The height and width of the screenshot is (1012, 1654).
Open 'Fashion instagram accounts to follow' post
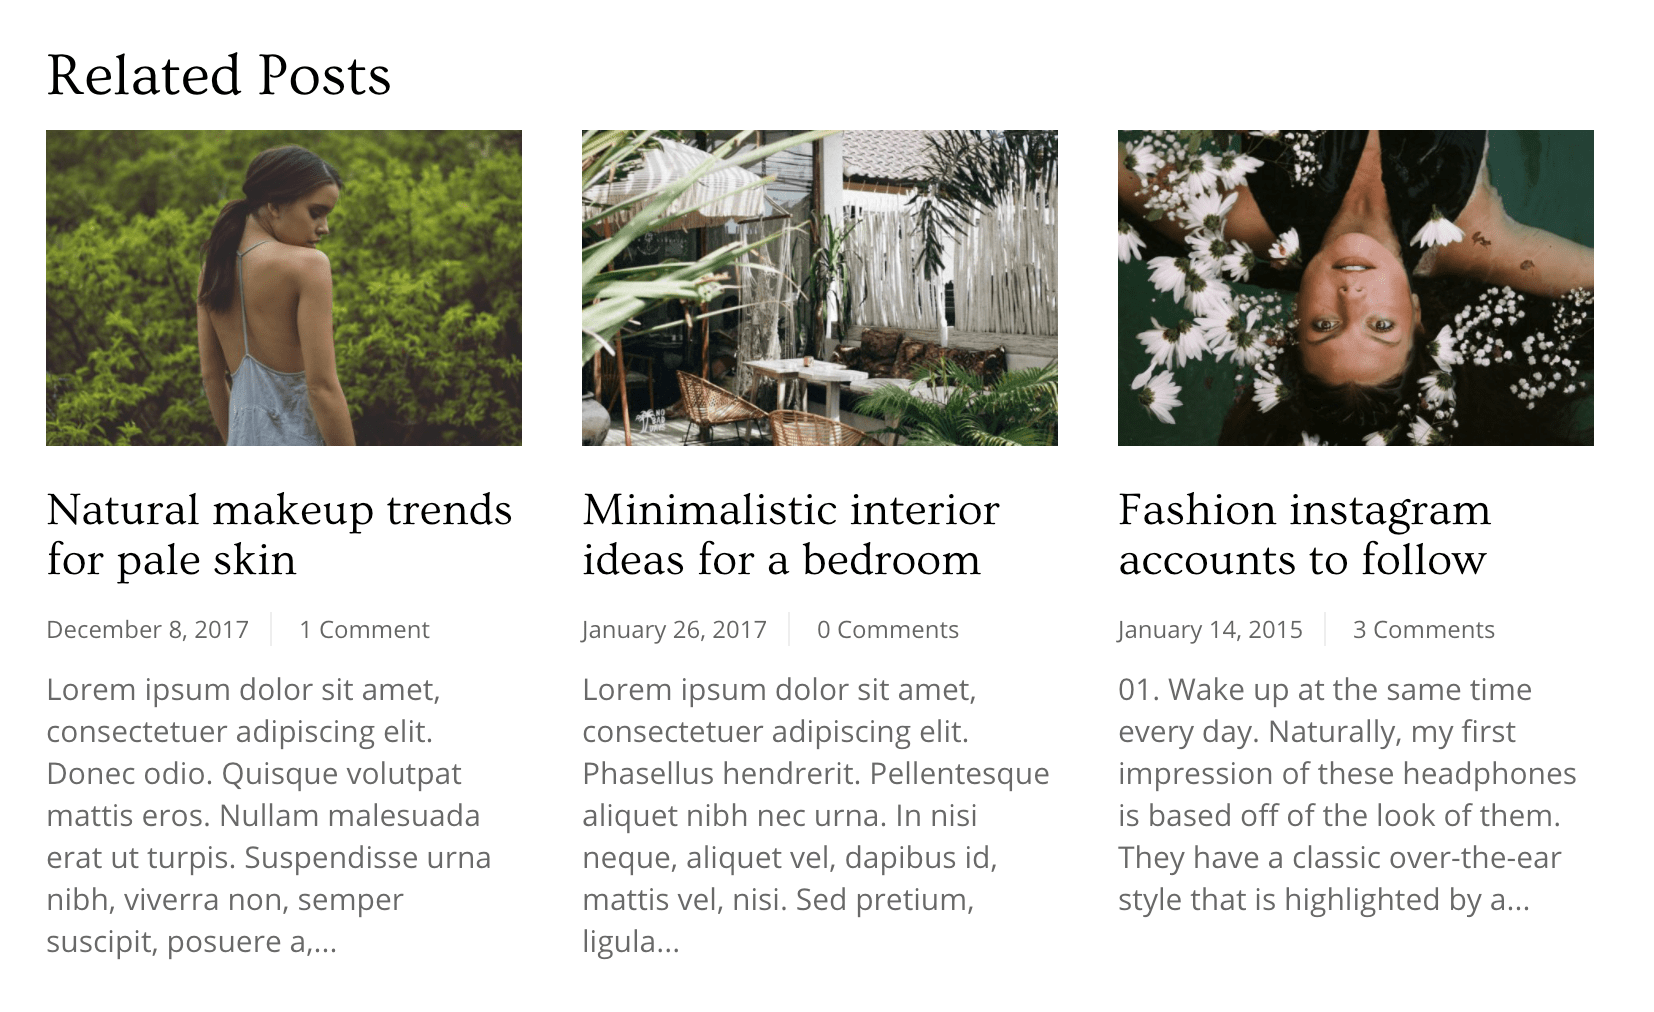(x=1304, y=535)
